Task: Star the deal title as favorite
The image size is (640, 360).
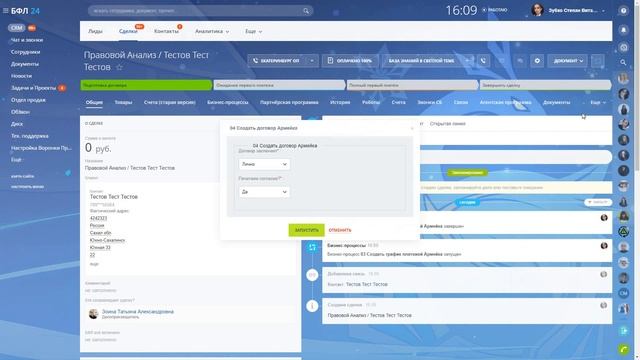Action: point(119,67)
